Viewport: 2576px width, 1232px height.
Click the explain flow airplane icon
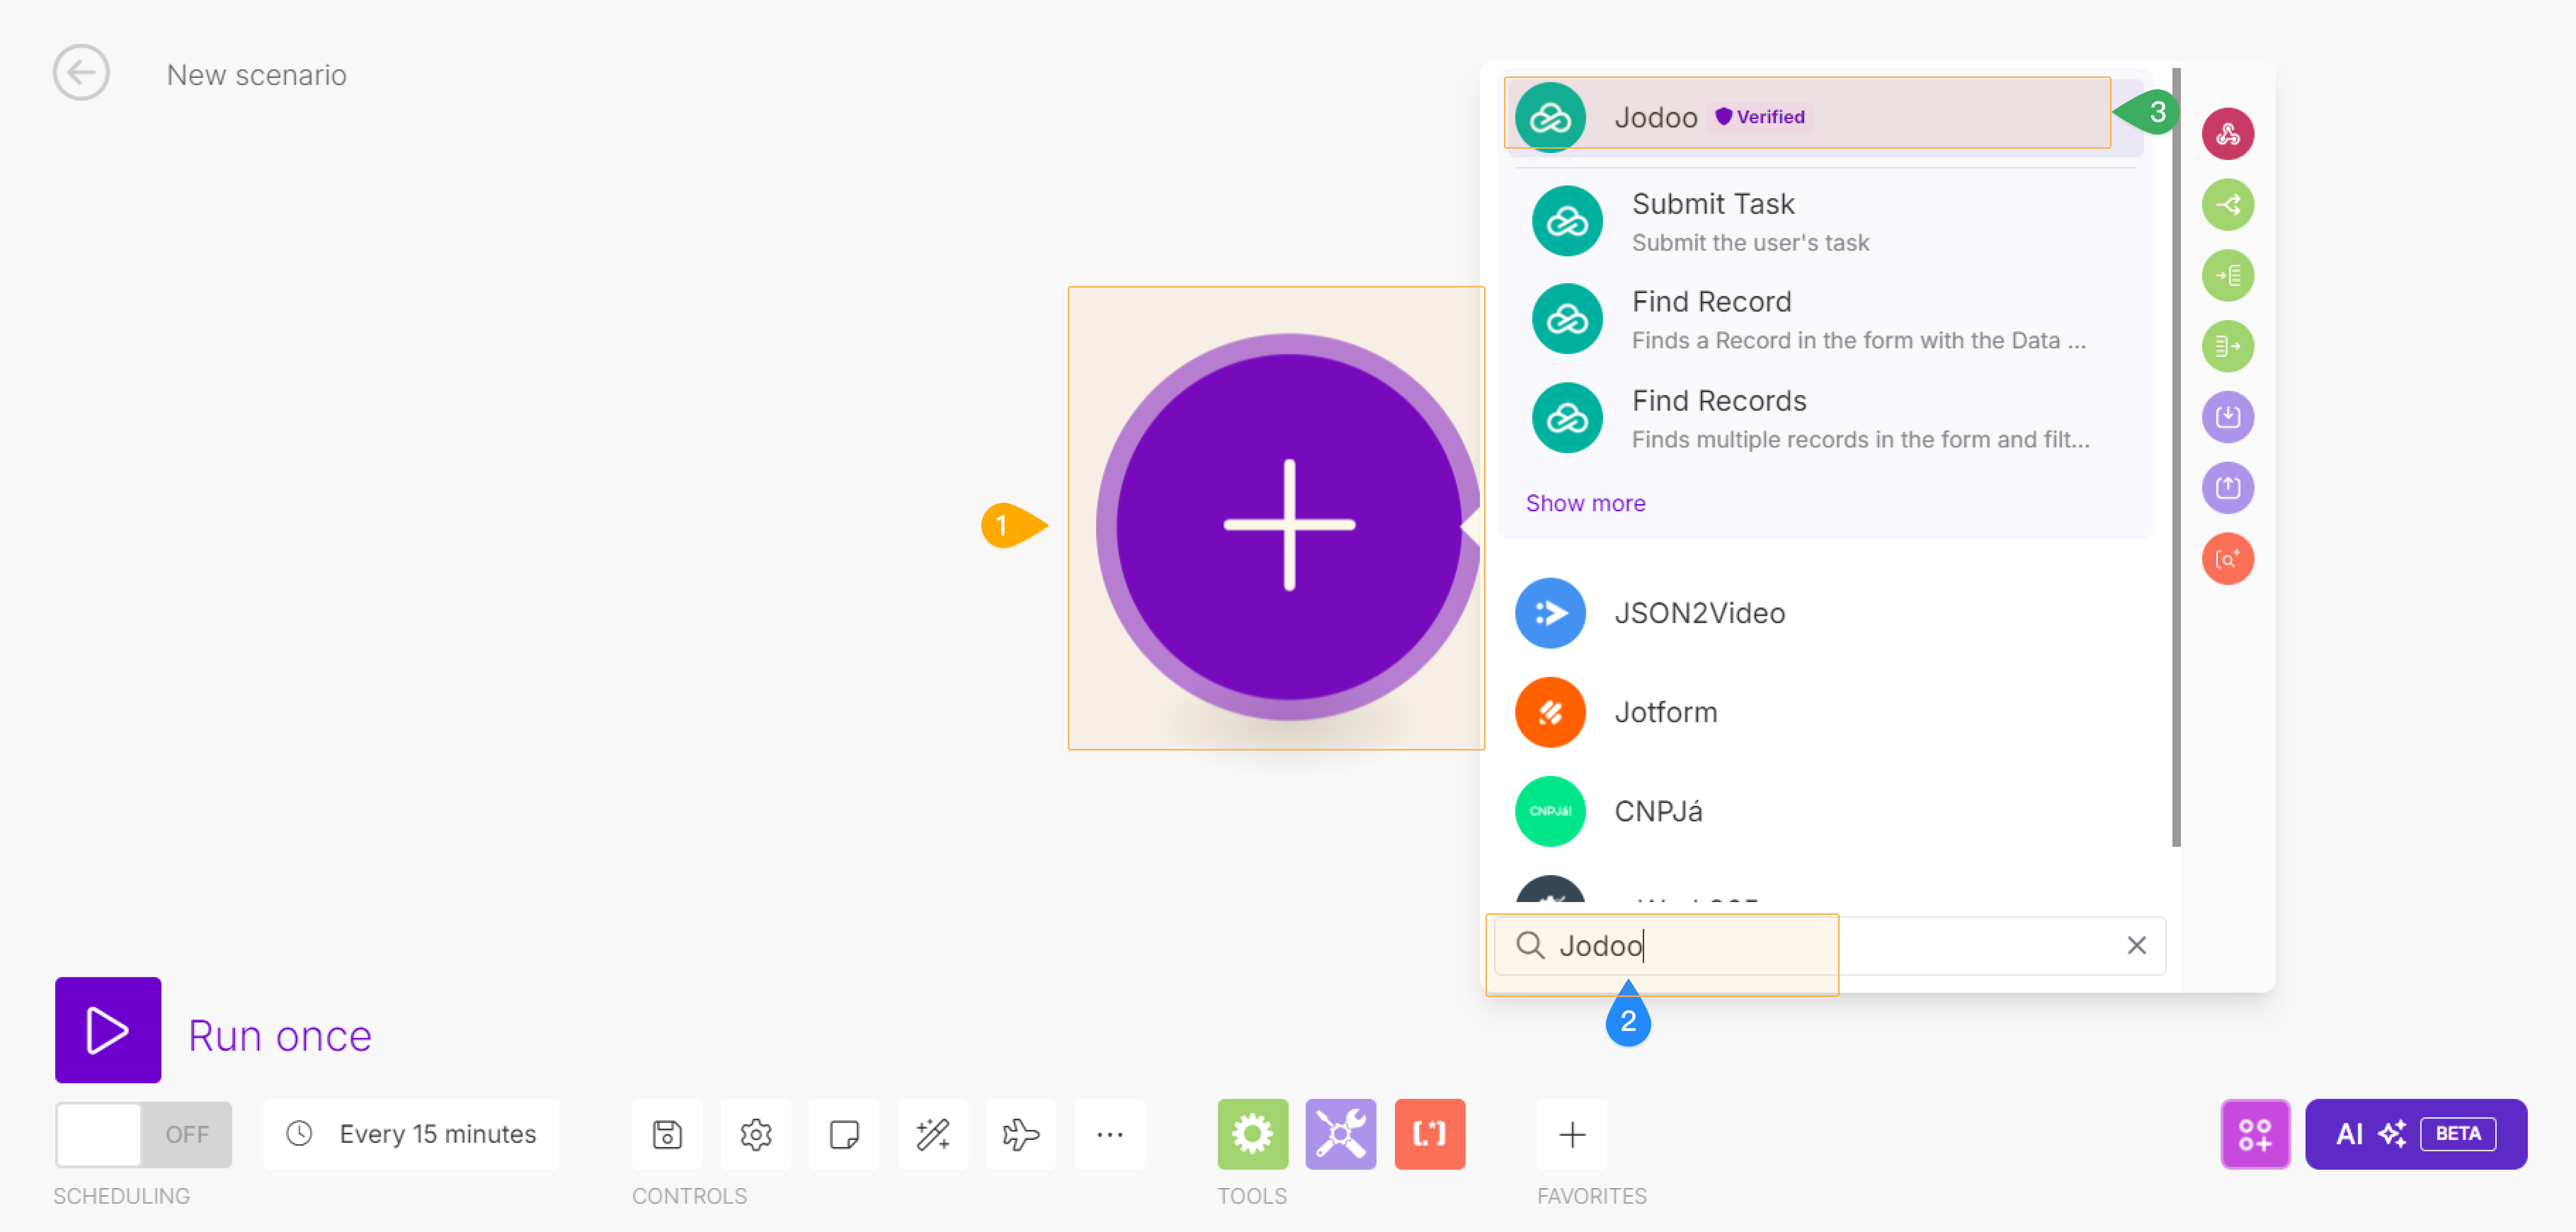(x=1020, y=1134)
